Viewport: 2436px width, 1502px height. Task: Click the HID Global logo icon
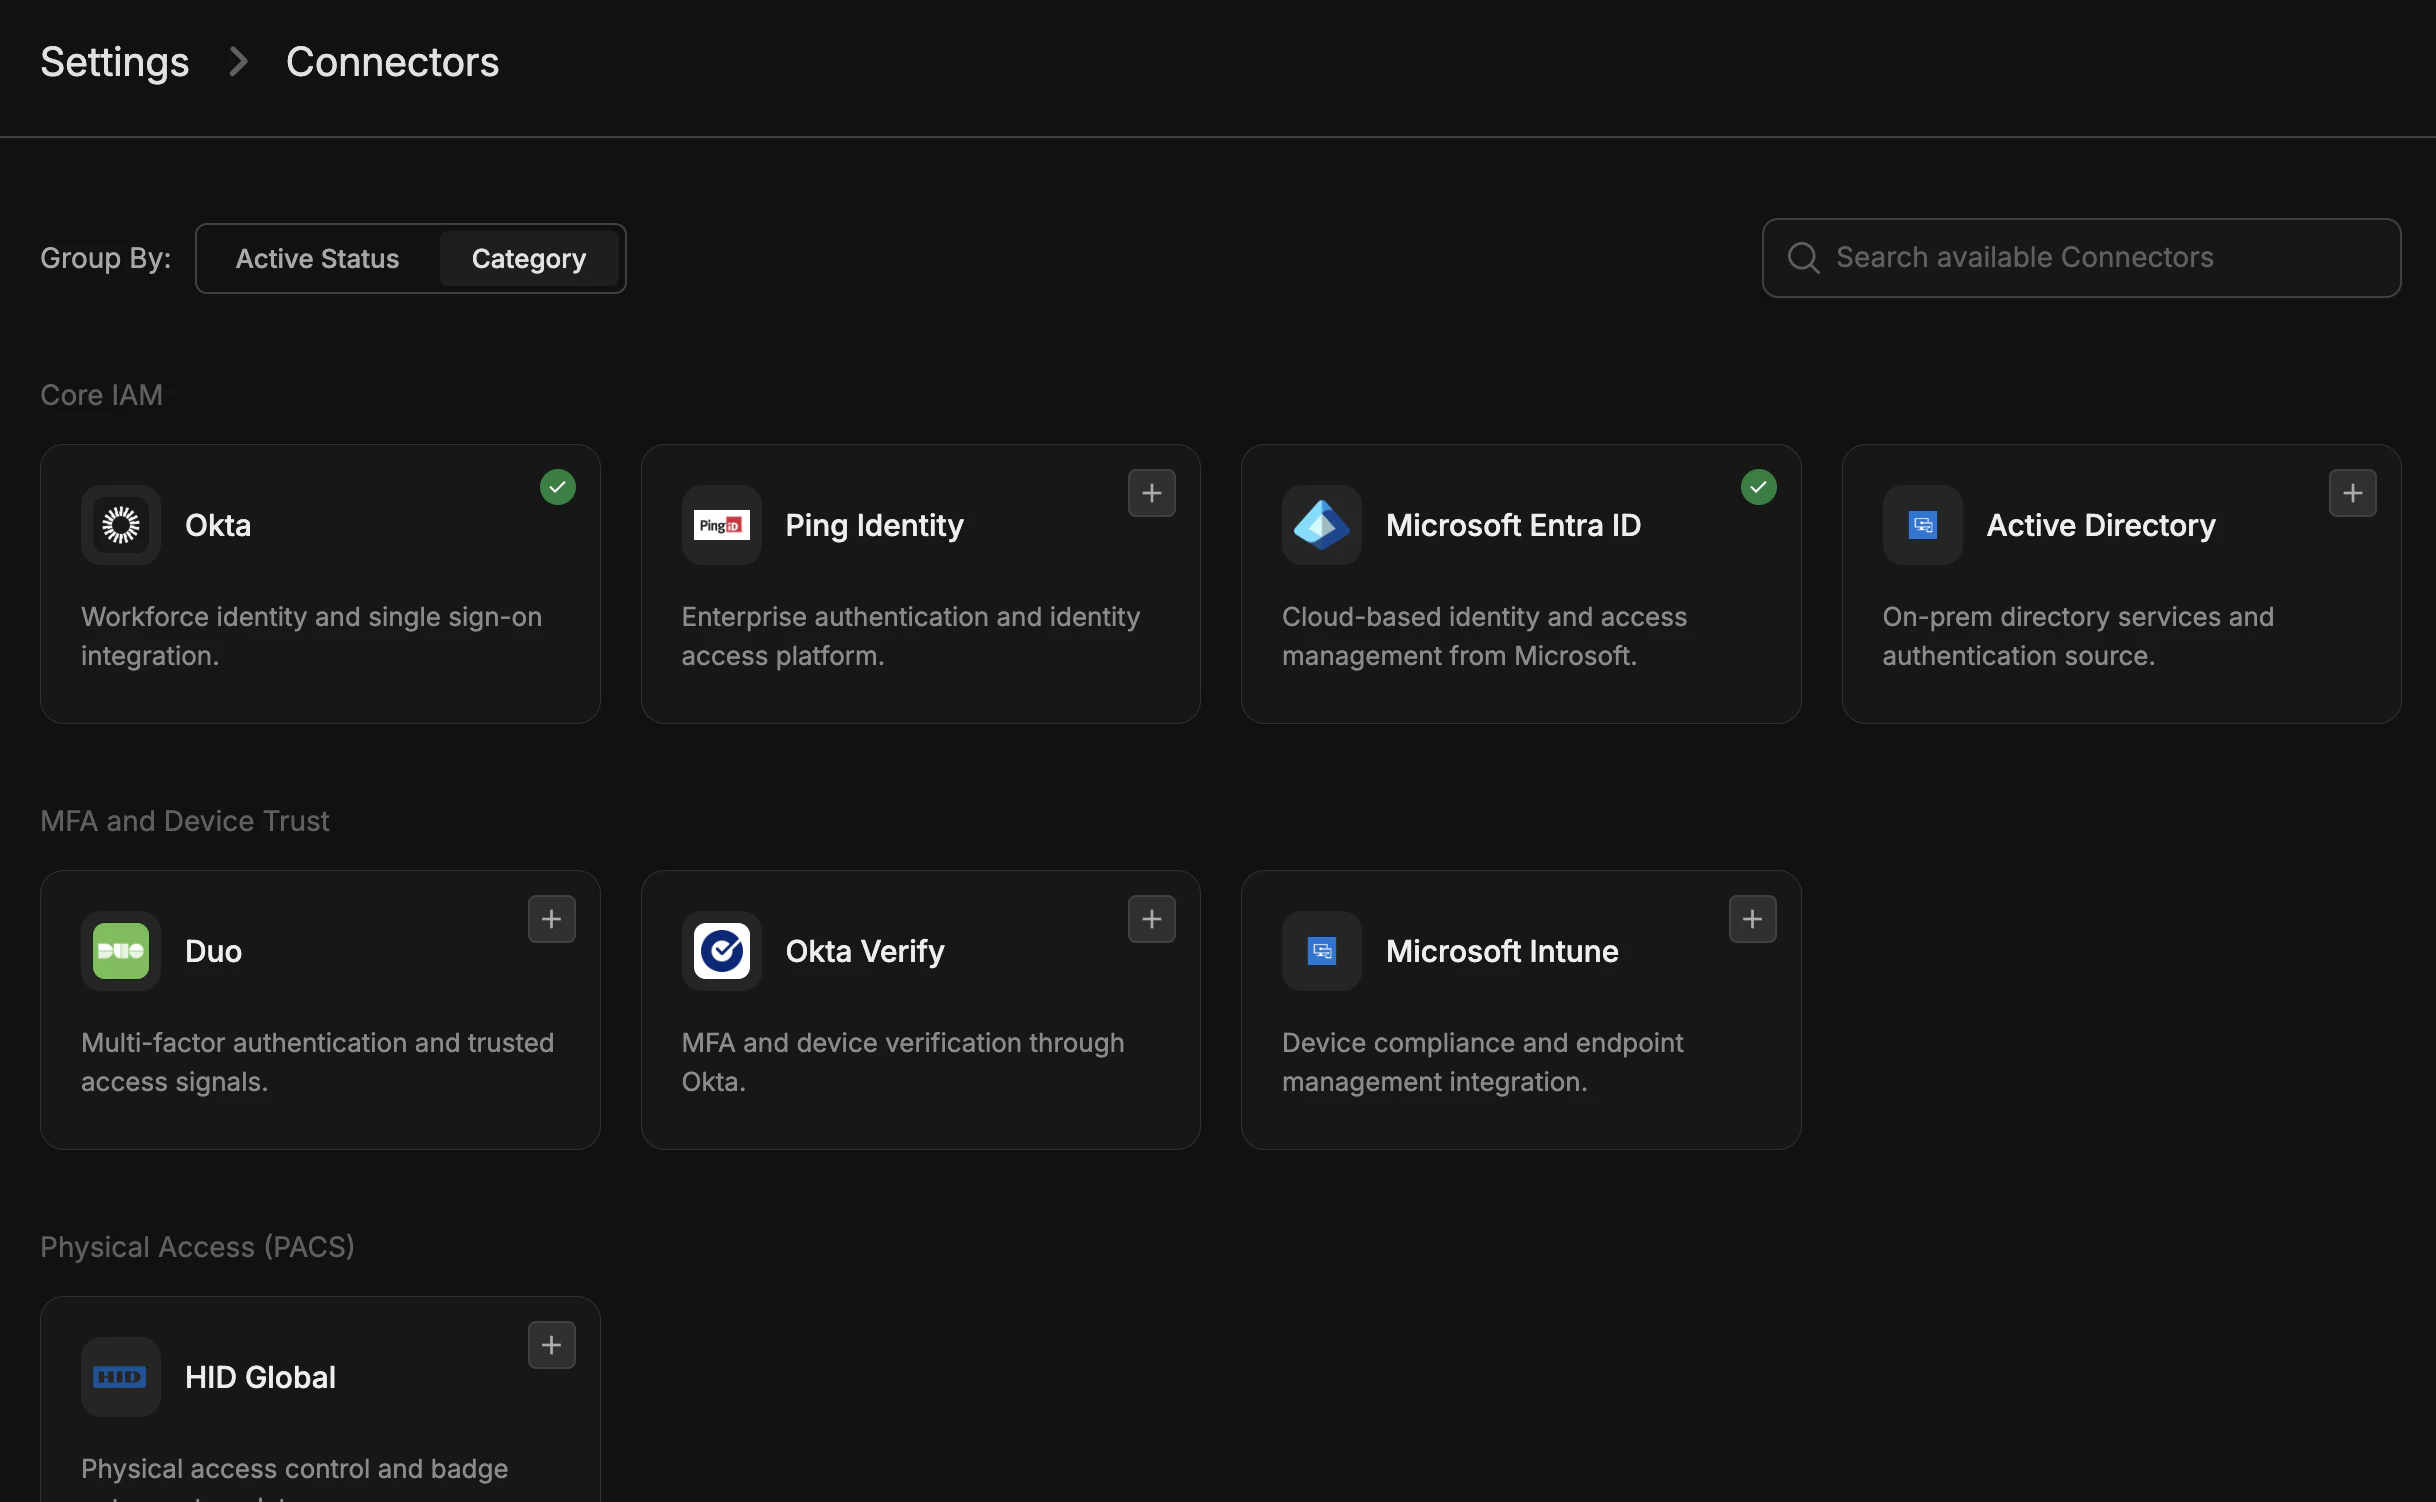(x=121, y=1377)
